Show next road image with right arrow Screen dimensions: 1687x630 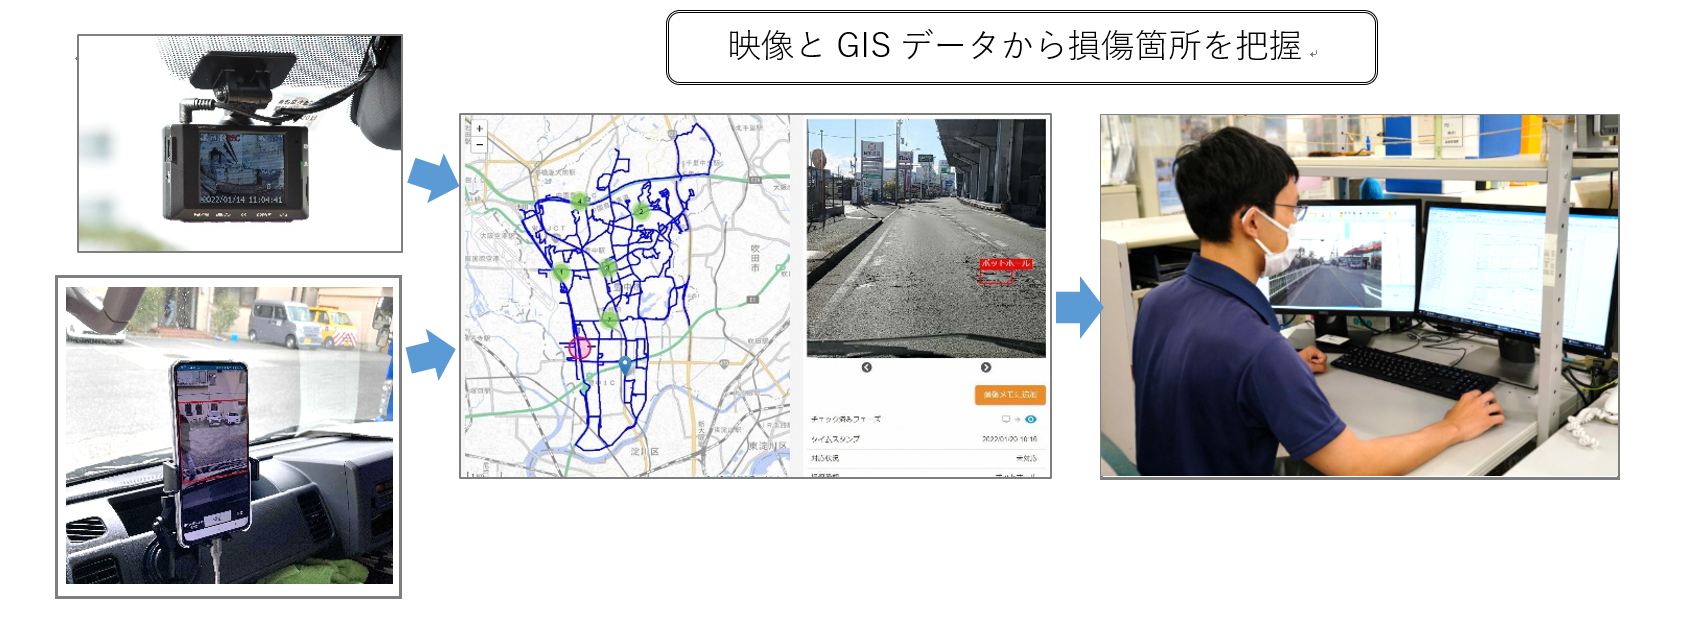tap(986, 367)
